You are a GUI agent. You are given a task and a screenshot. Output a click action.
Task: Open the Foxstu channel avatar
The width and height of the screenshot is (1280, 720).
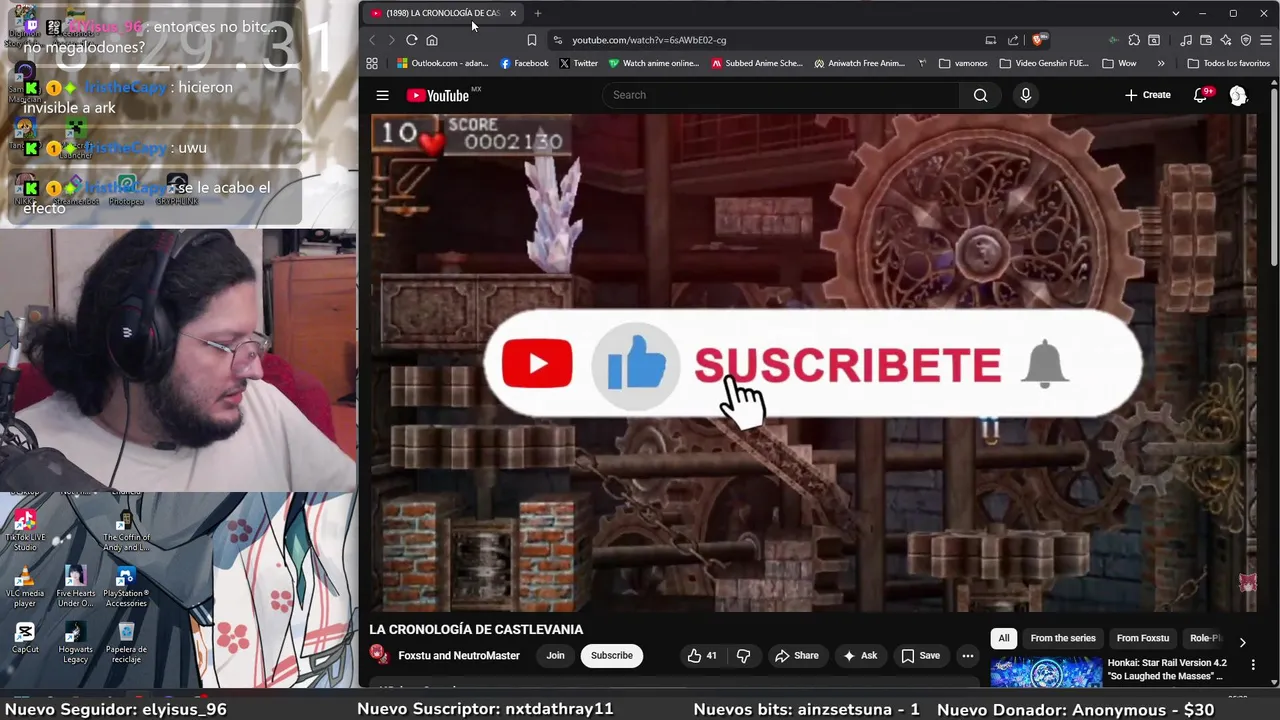tap(379, 655)
